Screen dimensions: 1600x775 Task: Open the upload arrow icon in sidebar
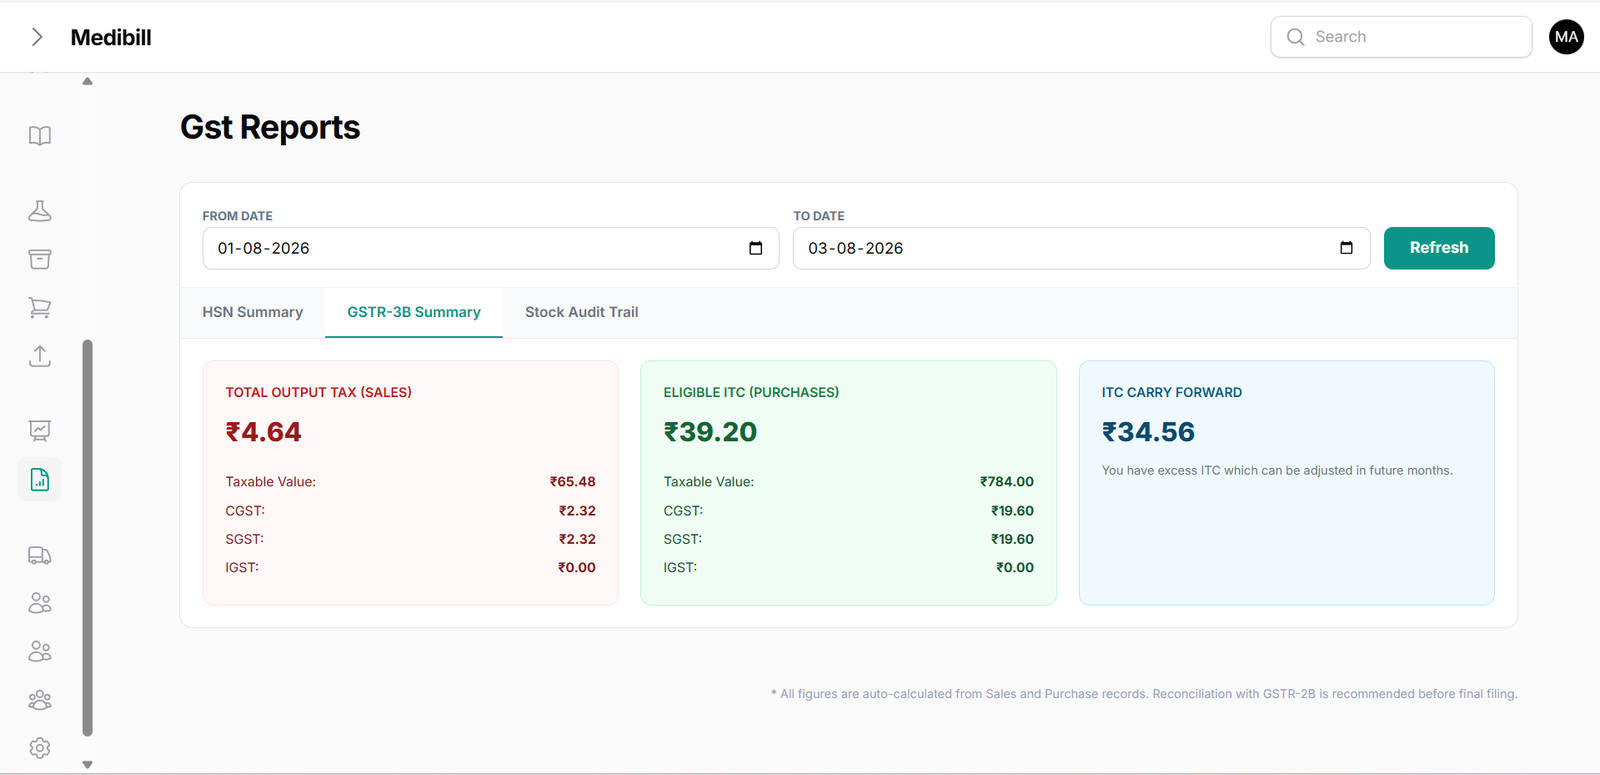tap(40, 356)
